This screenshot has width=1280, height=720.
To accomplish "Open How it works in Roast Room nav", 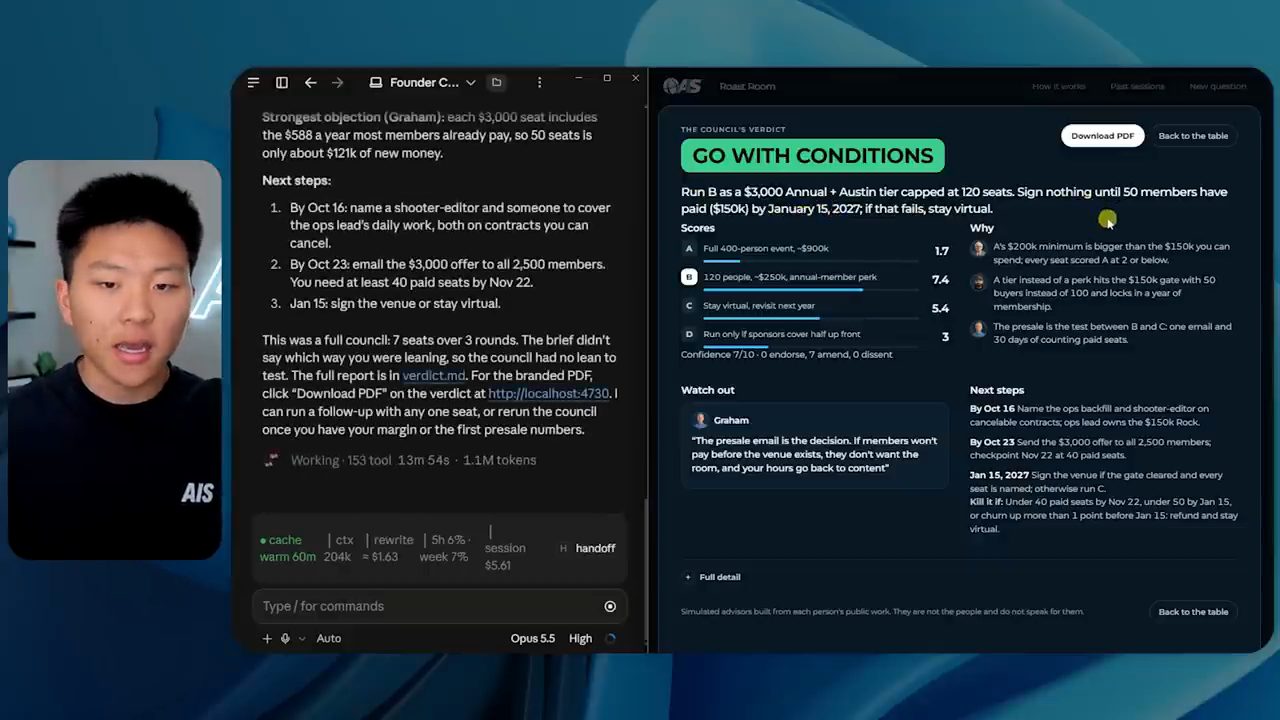I will [x=1058, y=86].
